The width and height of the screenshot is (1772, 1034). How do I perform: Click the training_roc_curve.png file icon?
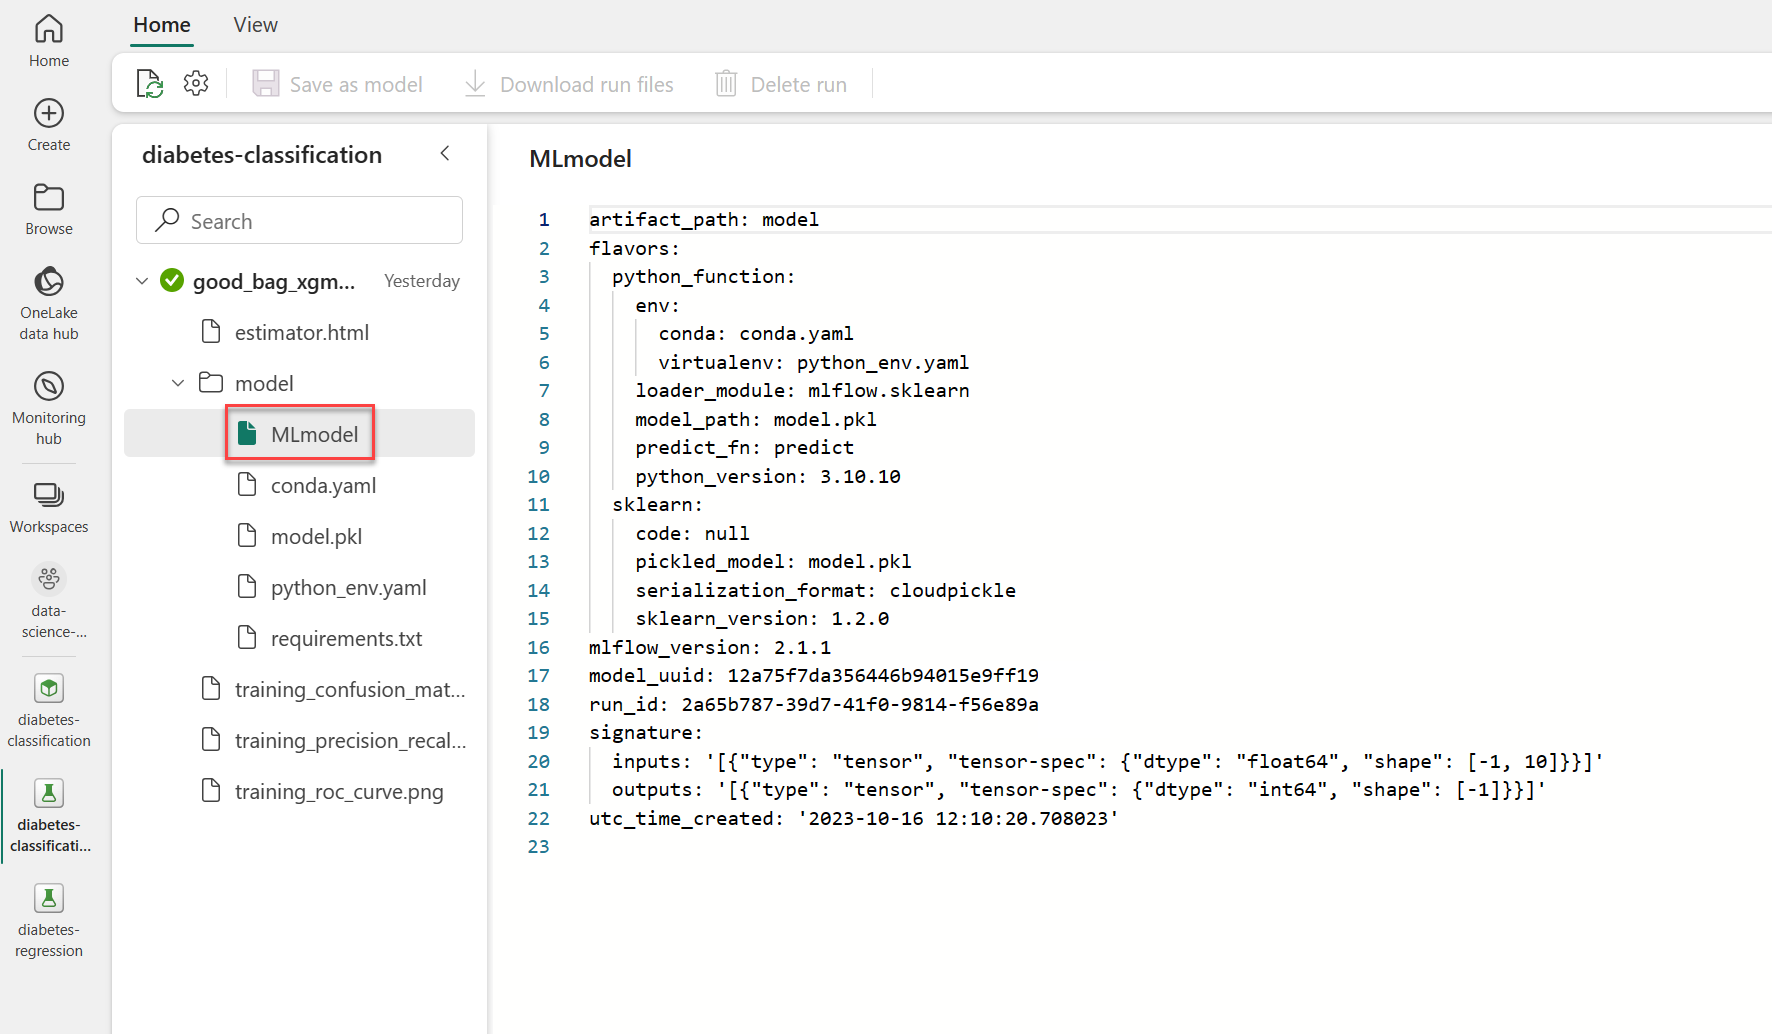(x=211, y=790)
